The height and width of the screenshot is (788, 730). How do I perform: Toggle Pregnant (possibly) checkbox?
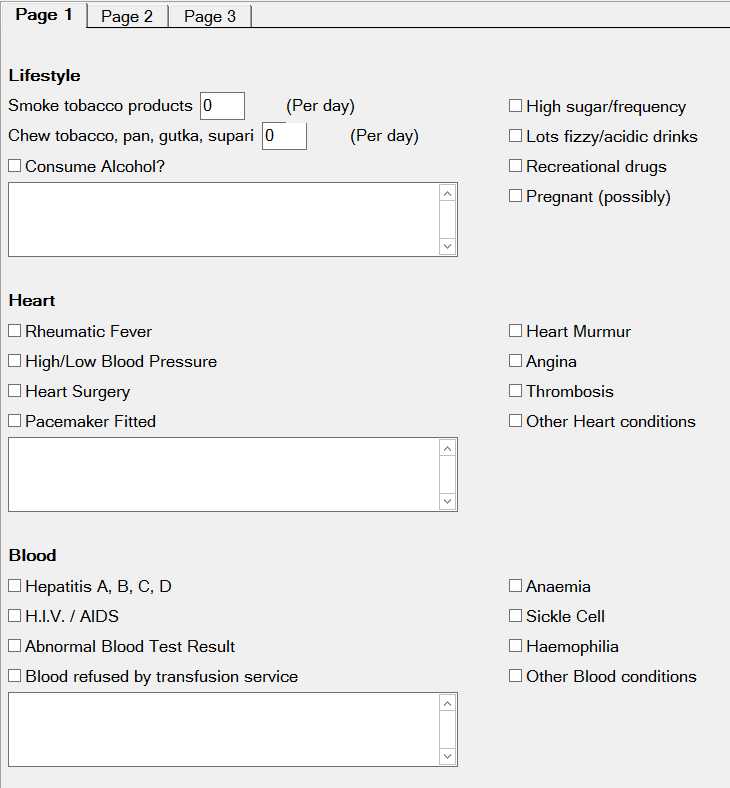(516, 196)
